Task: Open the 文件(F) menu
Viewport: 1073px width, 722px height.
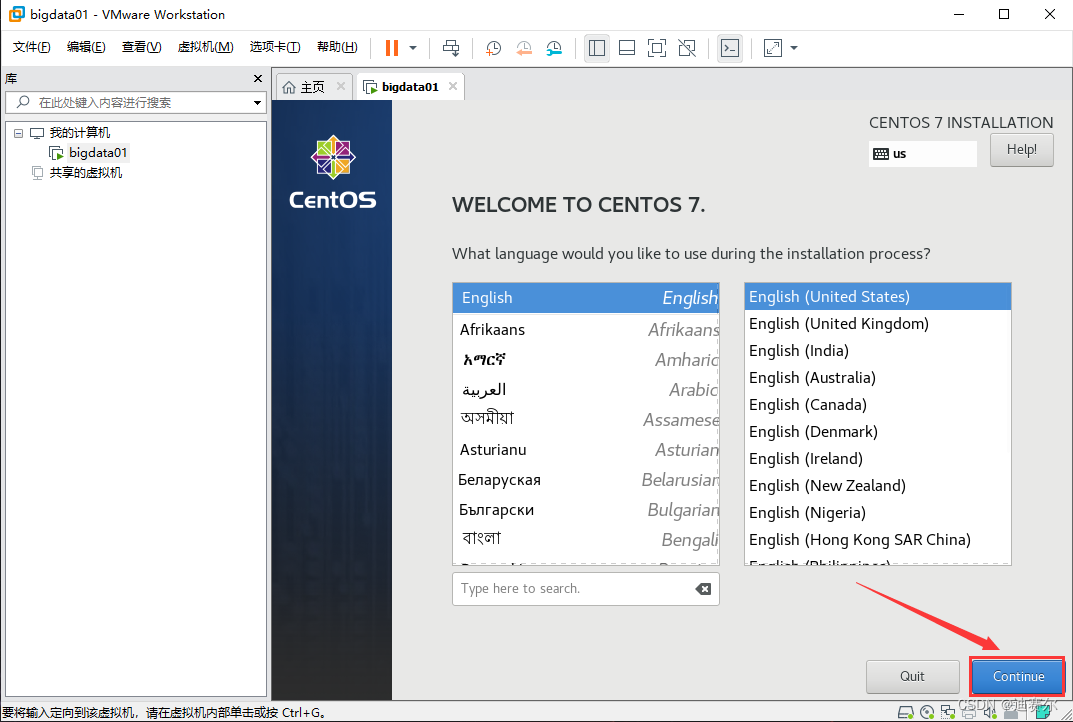Action: [32, 47]
